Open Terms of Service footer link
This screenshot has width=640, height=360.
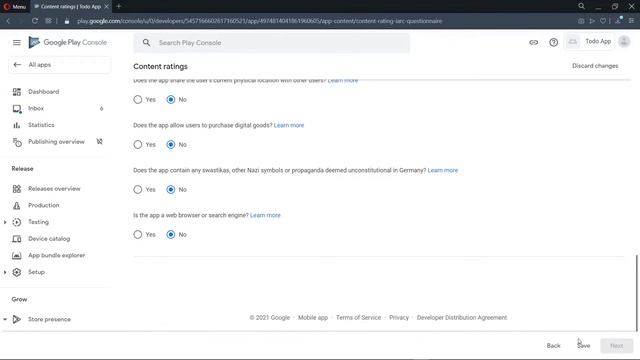358,318
